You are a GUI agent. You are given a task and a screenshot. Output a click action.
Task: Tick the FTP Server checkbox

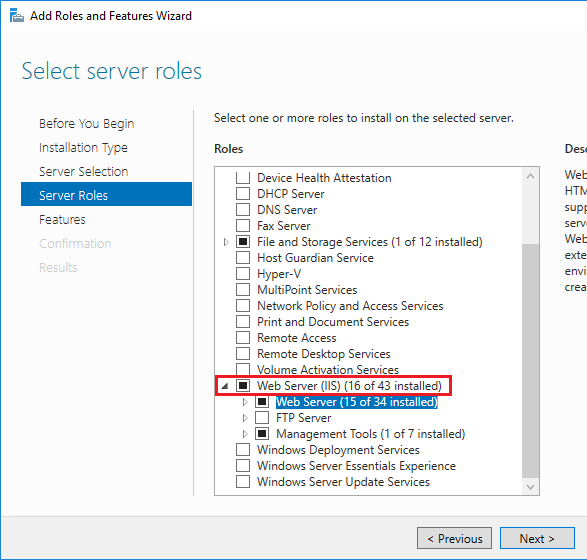tap(262, 418)
